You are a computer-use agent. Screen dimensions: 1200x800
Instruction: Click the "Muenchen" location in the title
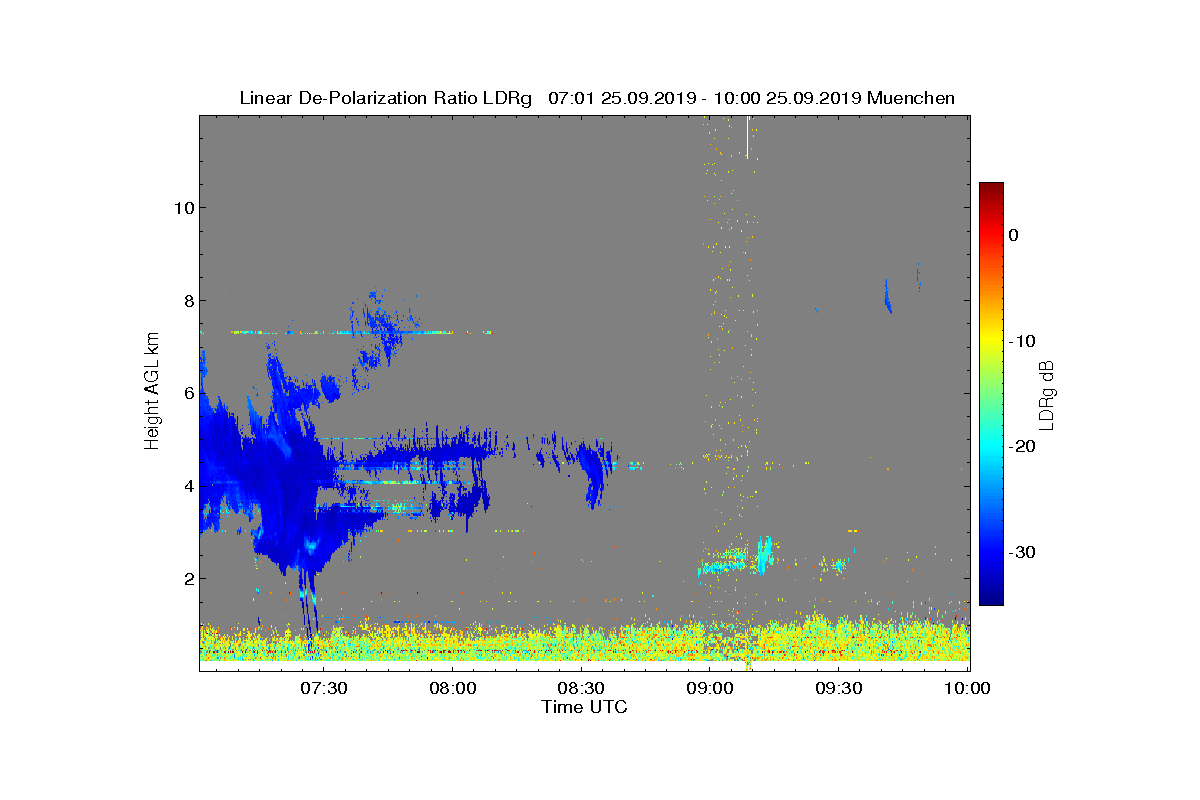coord(911,98)
